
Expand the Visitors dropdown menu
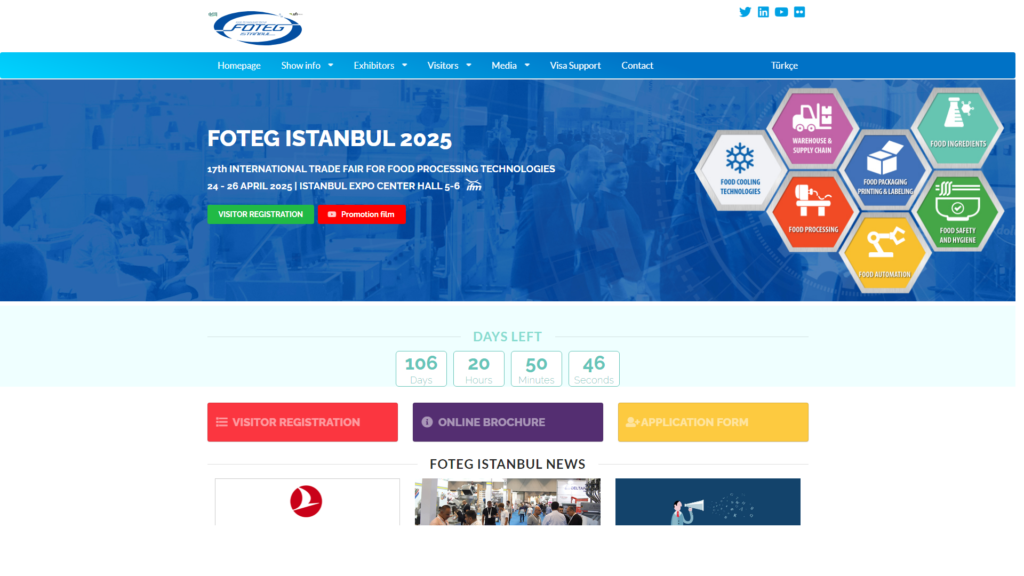[x=449, y=65]
